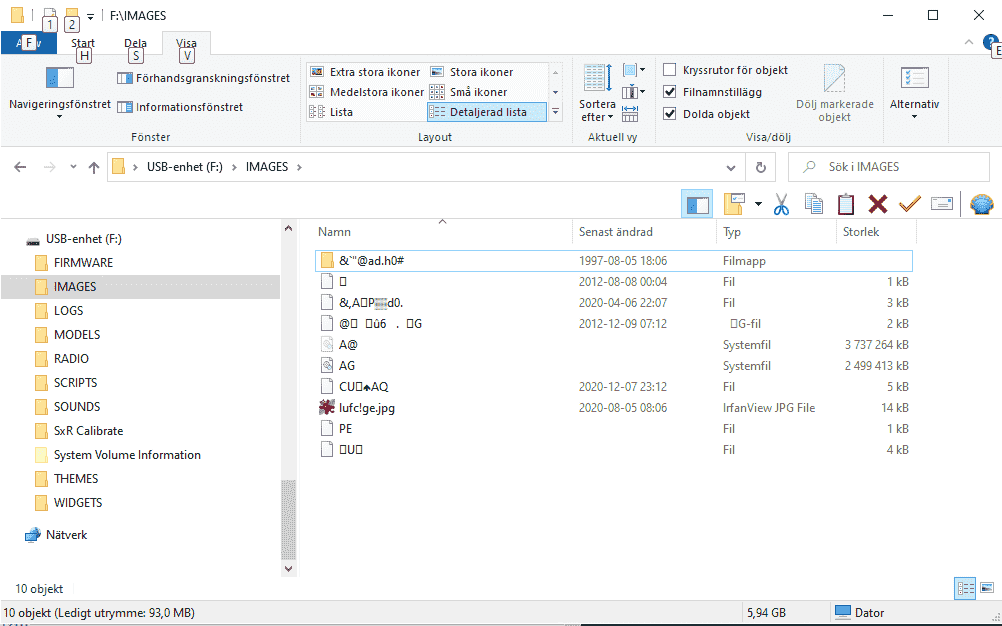Uncheck the Filnamnstillägg checkbox
The image size is (1002, 626).
(x=671, y=92)
